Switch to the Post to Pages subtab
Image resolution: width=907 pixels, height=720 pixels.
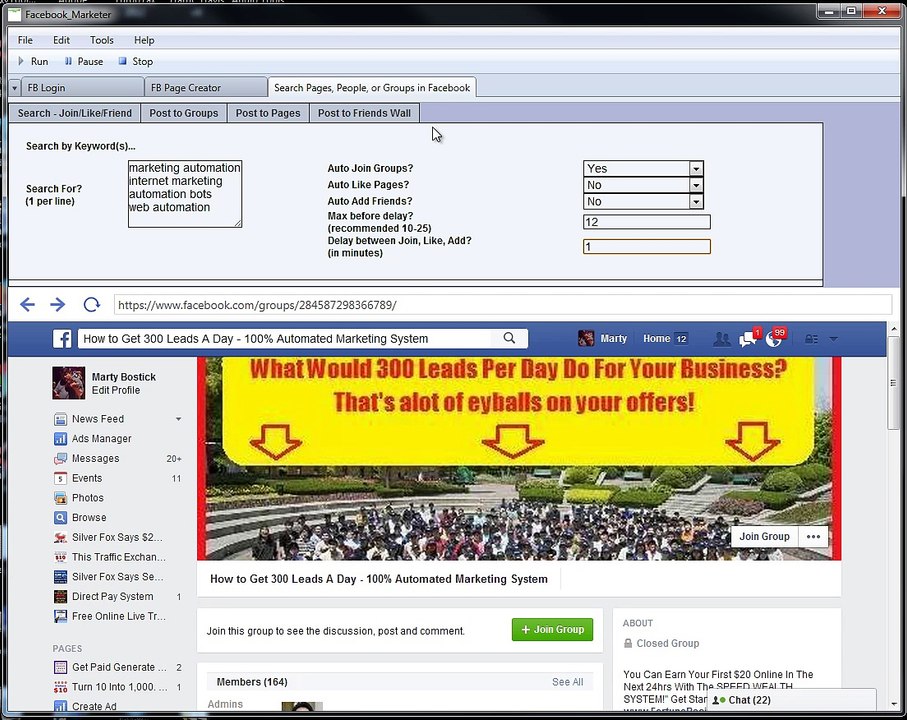[x=268, y=113]
